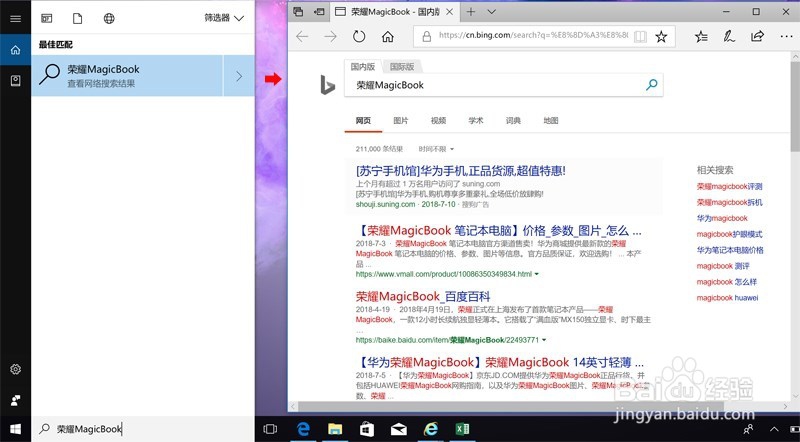The image size is (800, 442).
Task: Open the search panel hamburger menu
Action: 15,18
